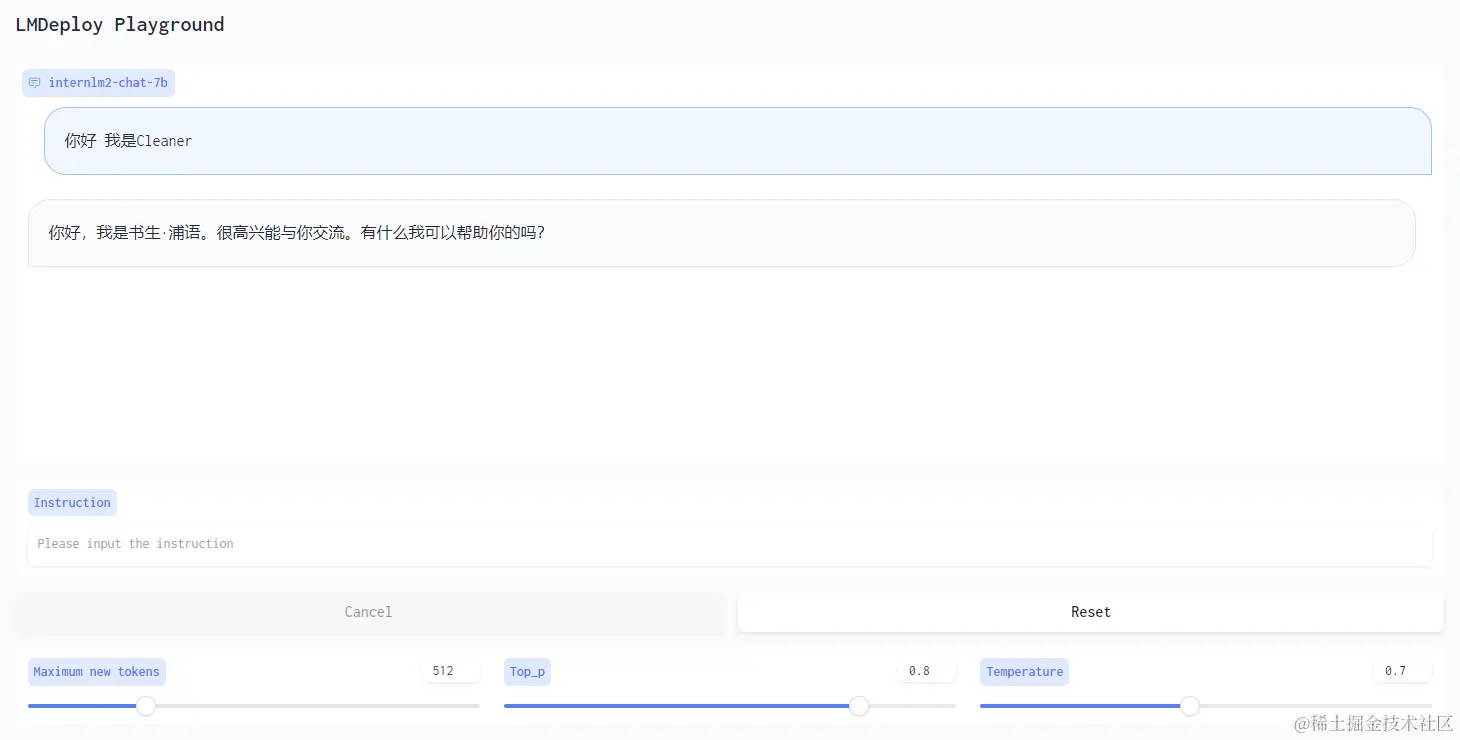Click the Reset button

1091,612
